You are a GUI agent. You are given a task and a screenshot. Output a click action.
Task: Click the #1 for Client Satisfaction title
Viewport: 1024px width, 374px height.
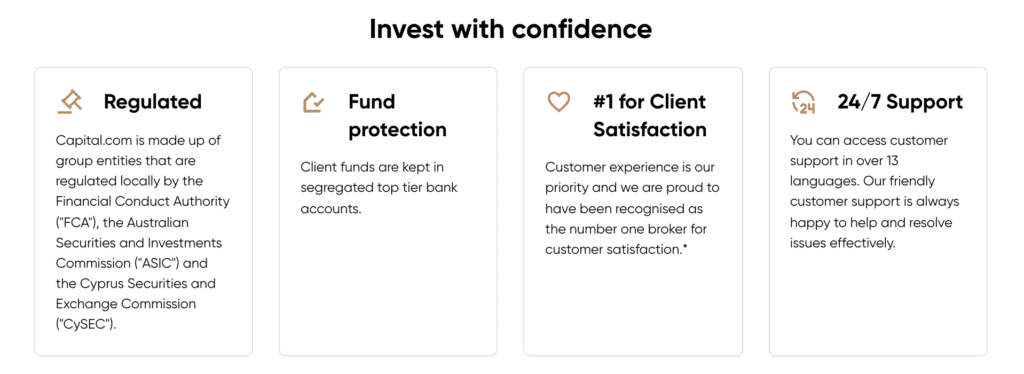(x=650, y=116)
